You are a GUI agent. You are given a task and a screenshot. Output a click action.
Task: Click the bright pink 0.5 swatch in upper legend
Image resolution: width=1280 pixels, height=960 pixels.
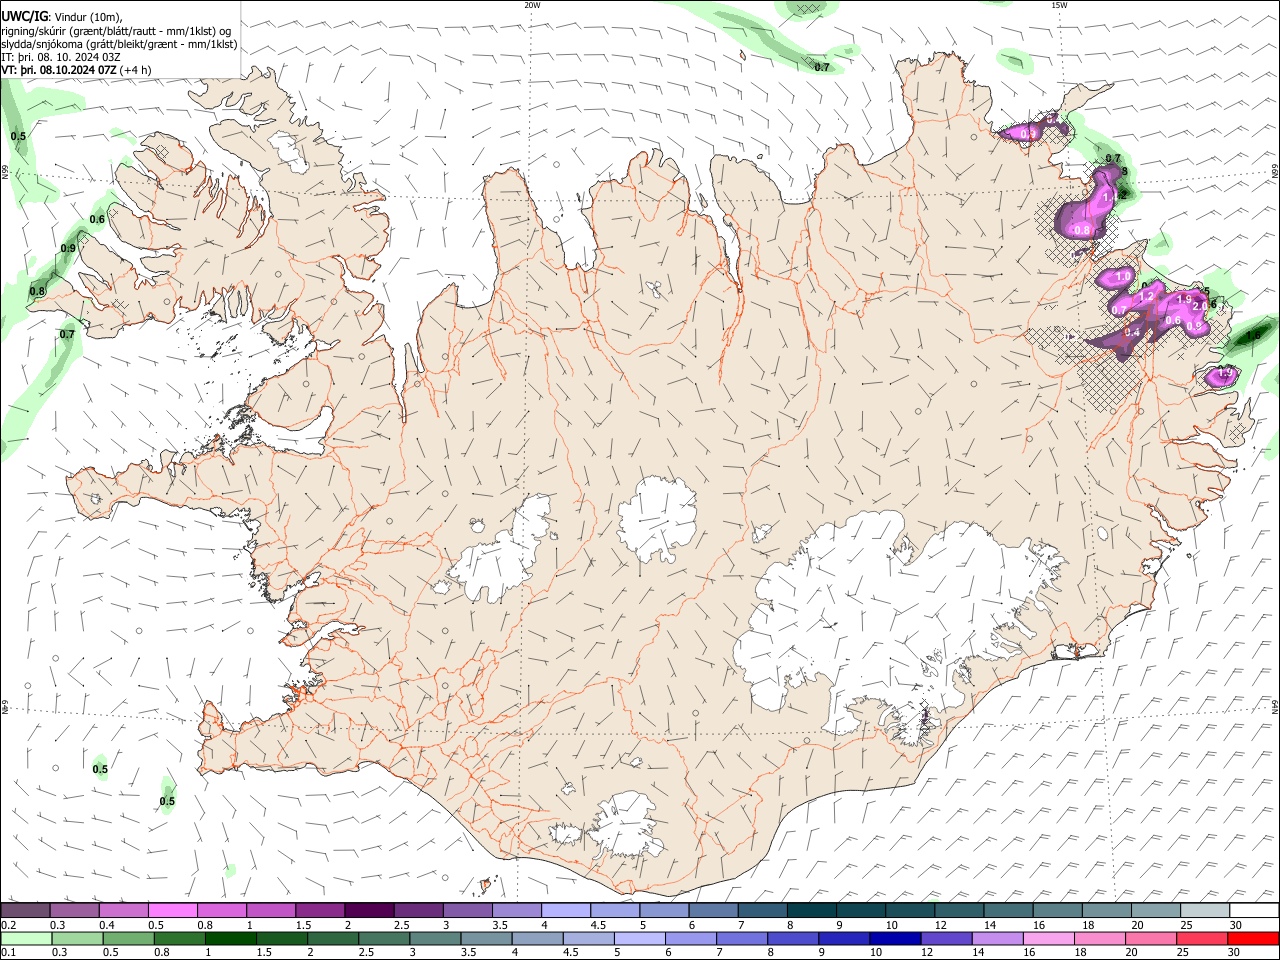click(172, 910)
